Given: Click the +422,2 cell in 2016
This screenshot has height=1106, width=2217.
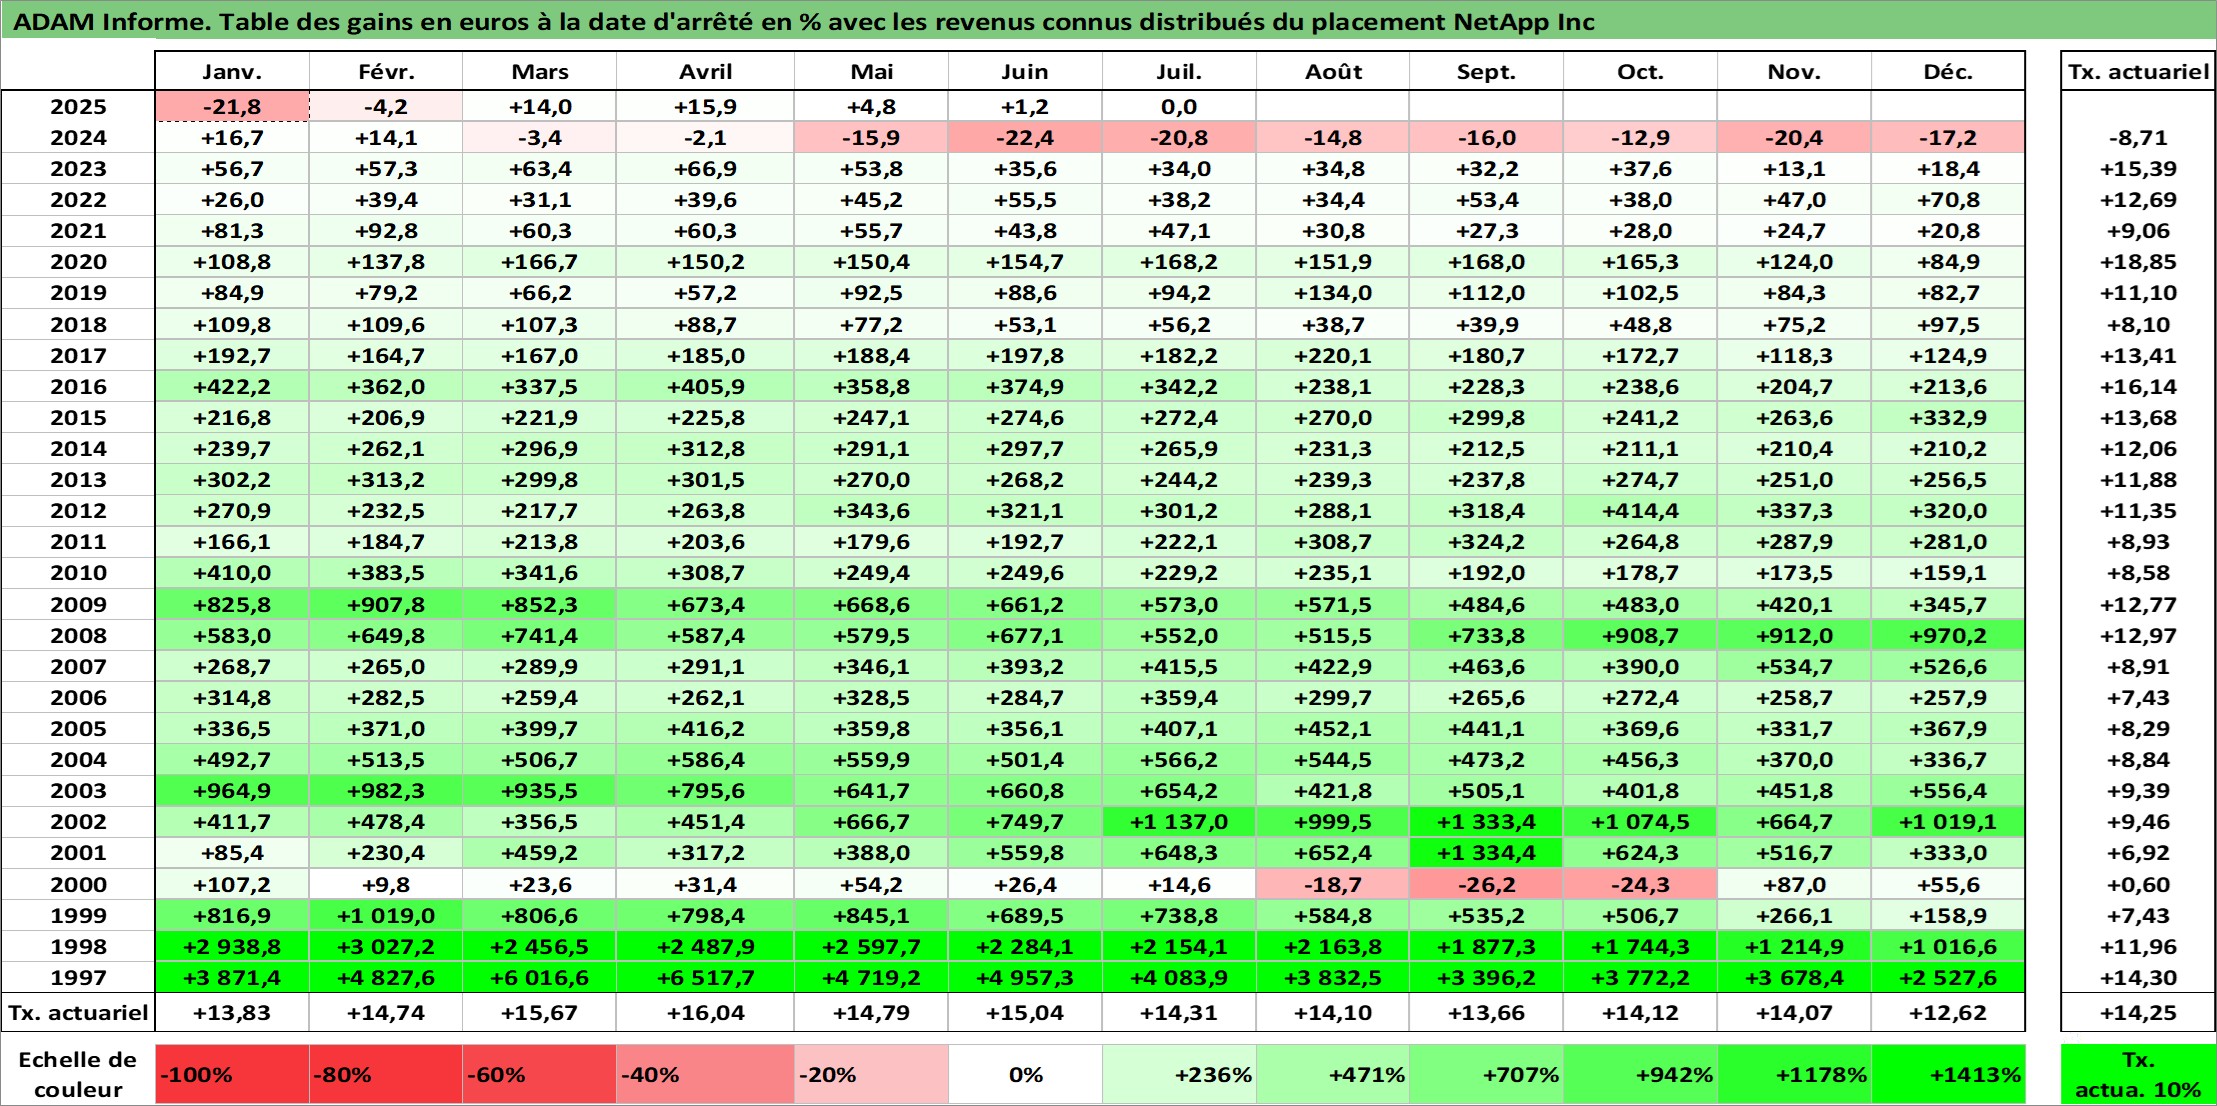Looking at the screenshot, I should [x=232, y=387].
